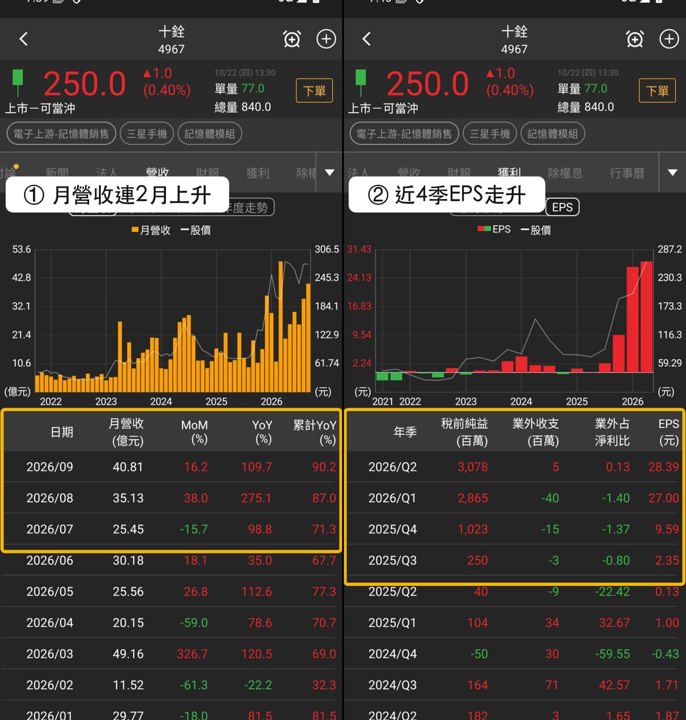Screen dimensions: 686x720
Task: Expand tab list dropdown in left panel
Action: coord(330,173)
